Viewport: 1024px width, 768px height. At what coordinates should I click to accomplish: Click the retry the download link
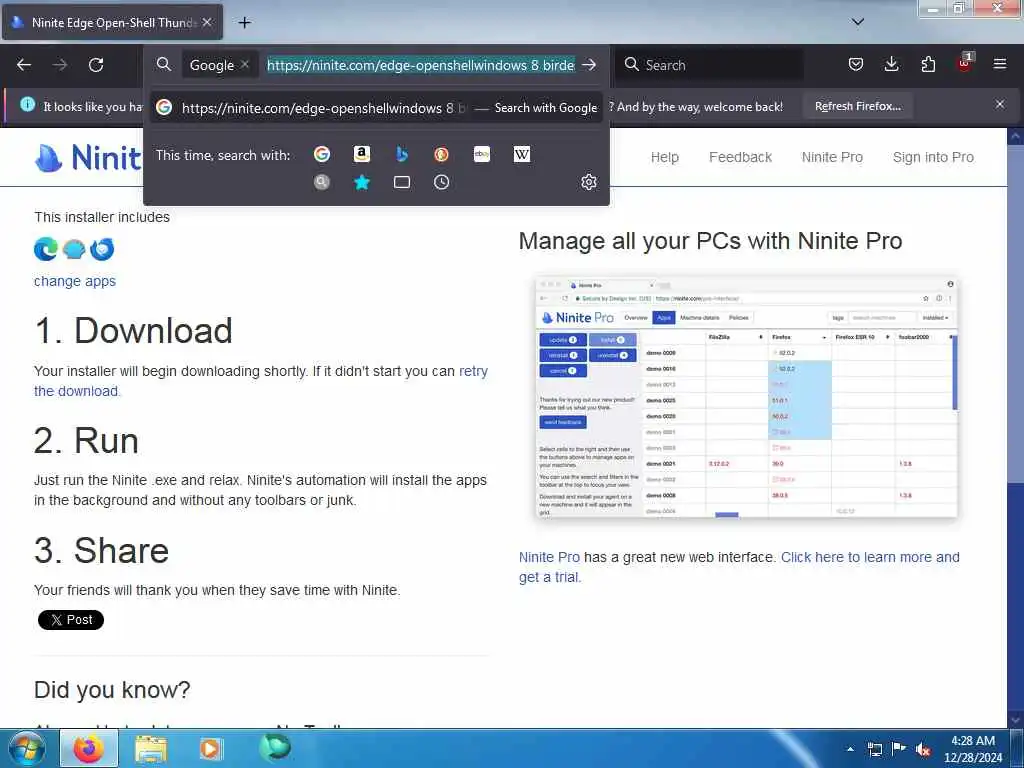click(x=261, y=381)
